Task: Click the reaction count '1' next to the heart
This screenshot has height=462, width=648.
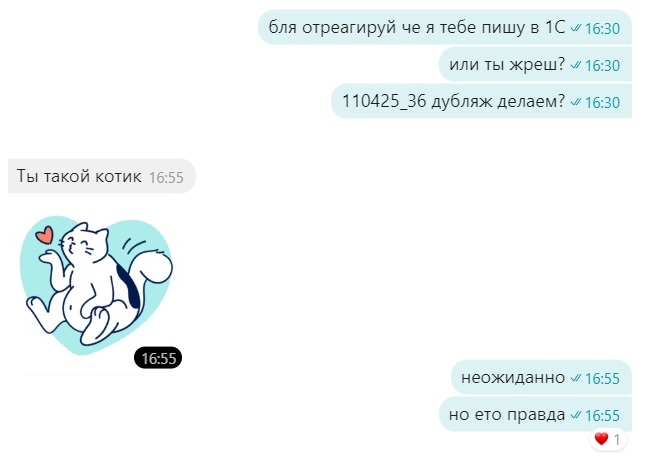Action: 617,440
